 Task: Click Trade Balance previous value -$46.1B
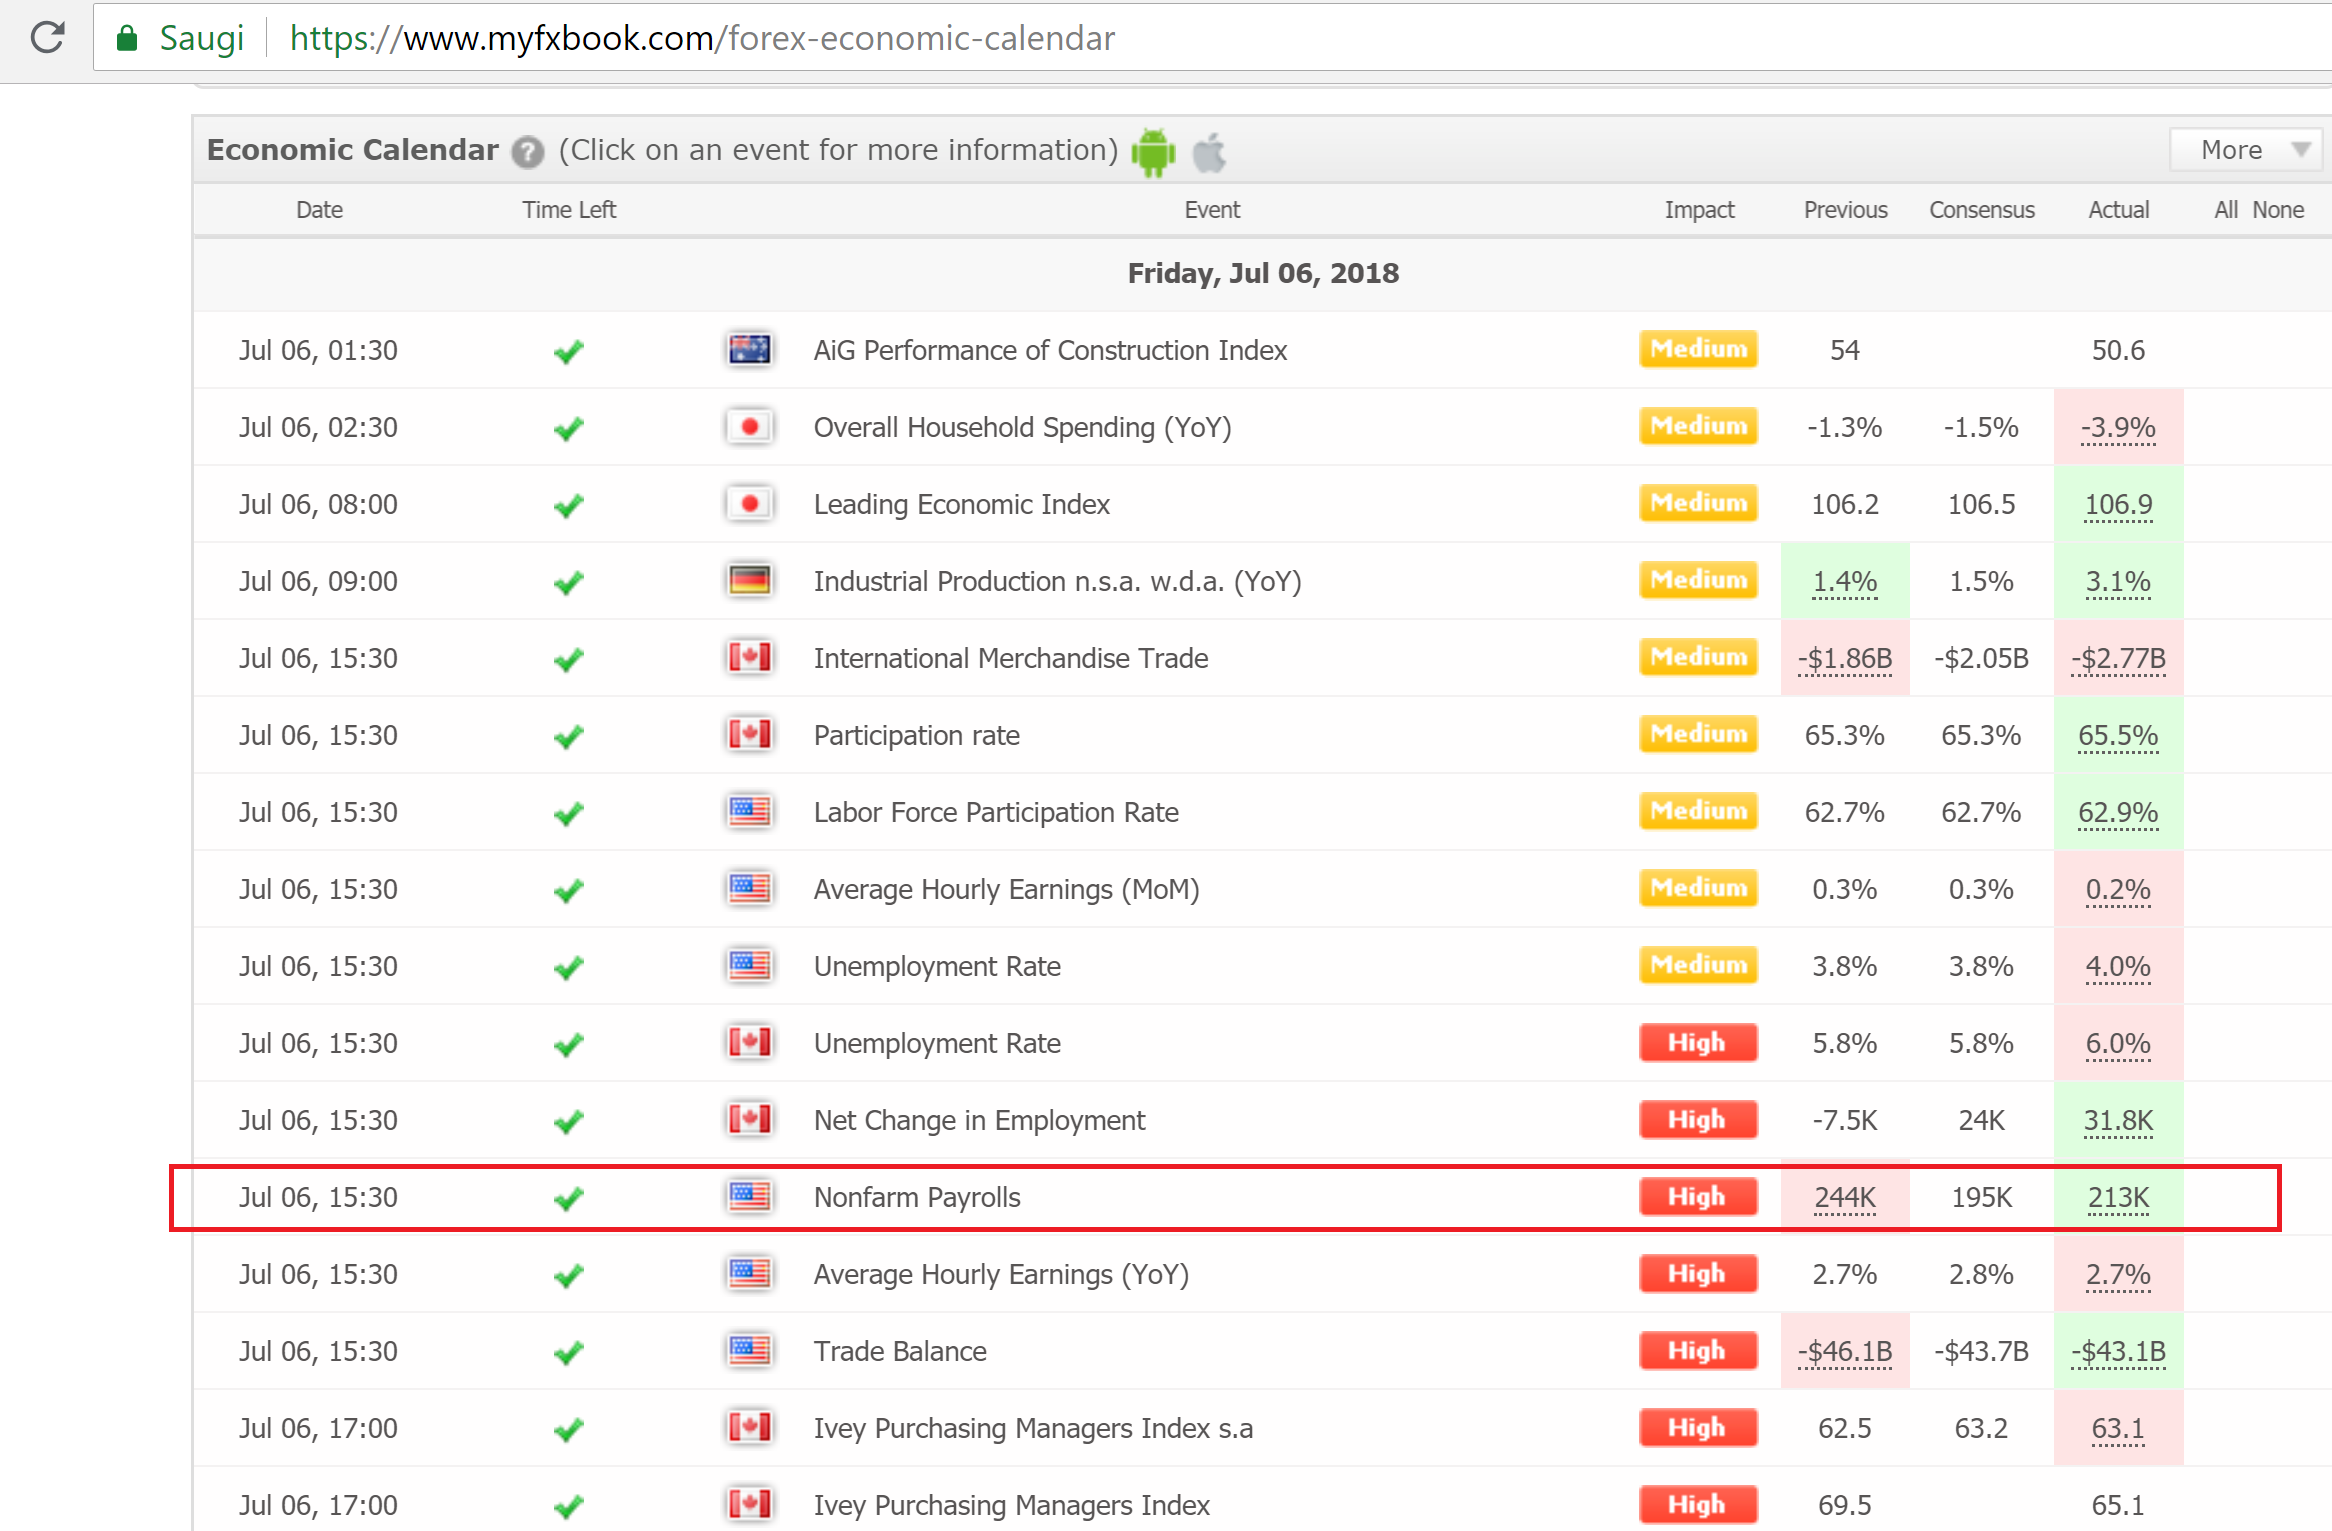tap(1845, 1351)
